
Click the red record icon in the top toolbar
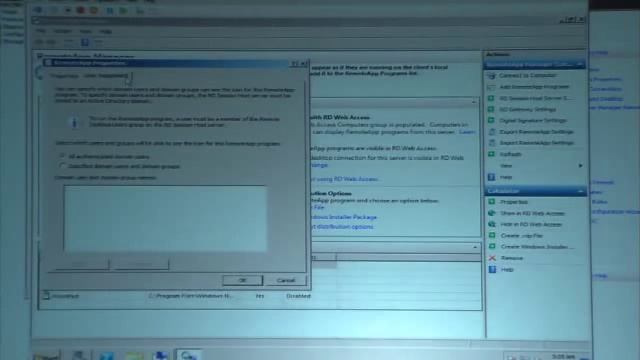click(80, 10)
